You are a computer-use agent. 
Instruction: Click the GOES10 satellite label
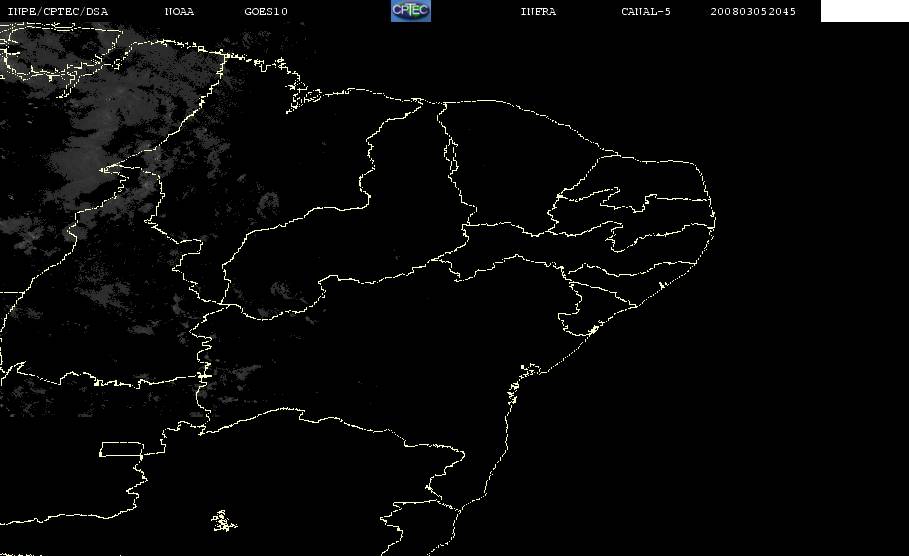(266, 12)
